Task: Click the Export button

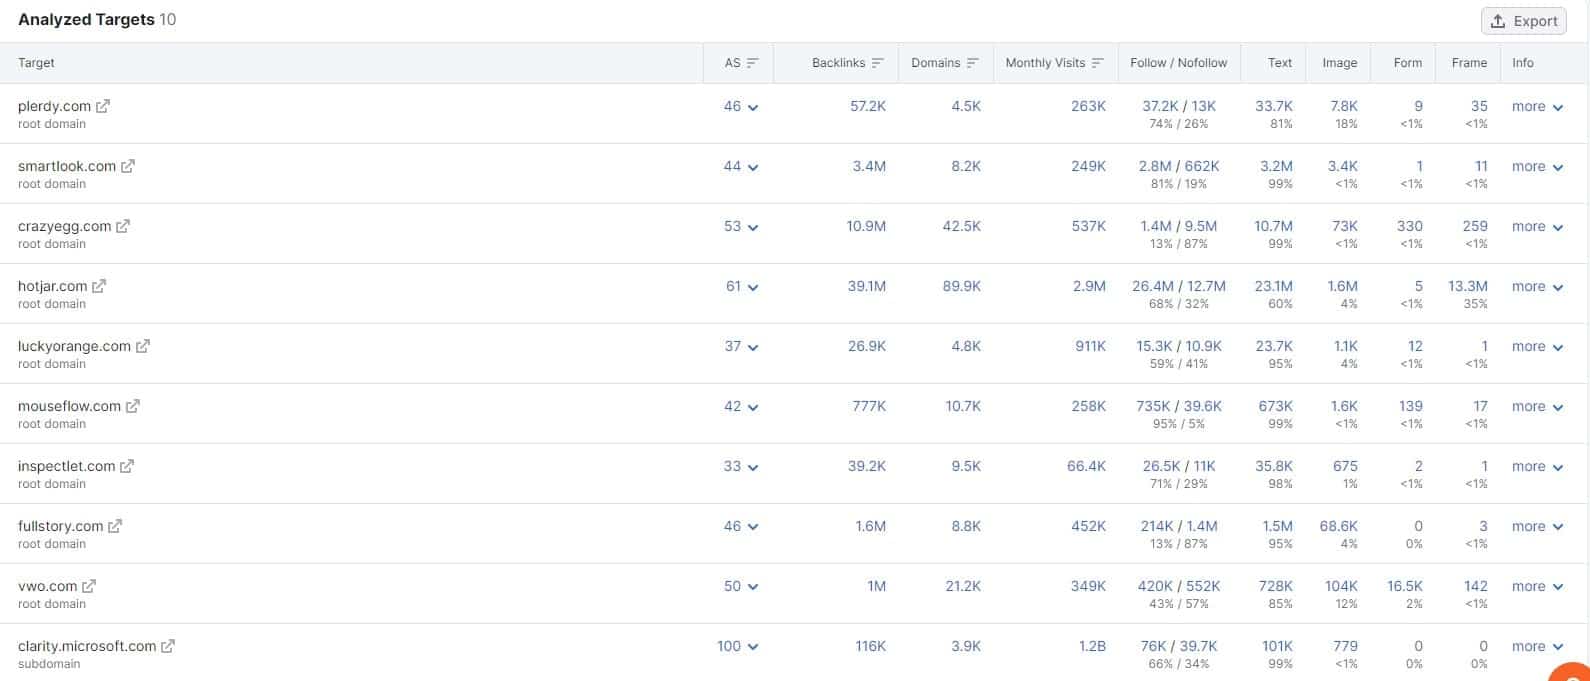Action: coord(1524,21)
